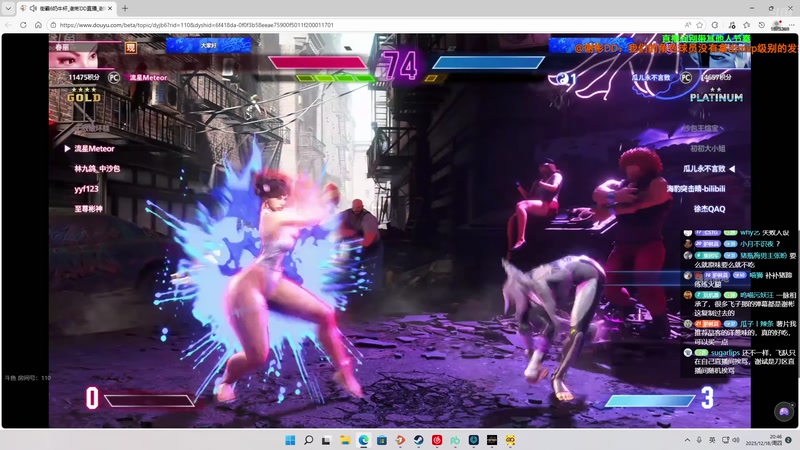
Task: Select the Douyu livestream tab
Action: pyautogui.click(x=66, y=8)
